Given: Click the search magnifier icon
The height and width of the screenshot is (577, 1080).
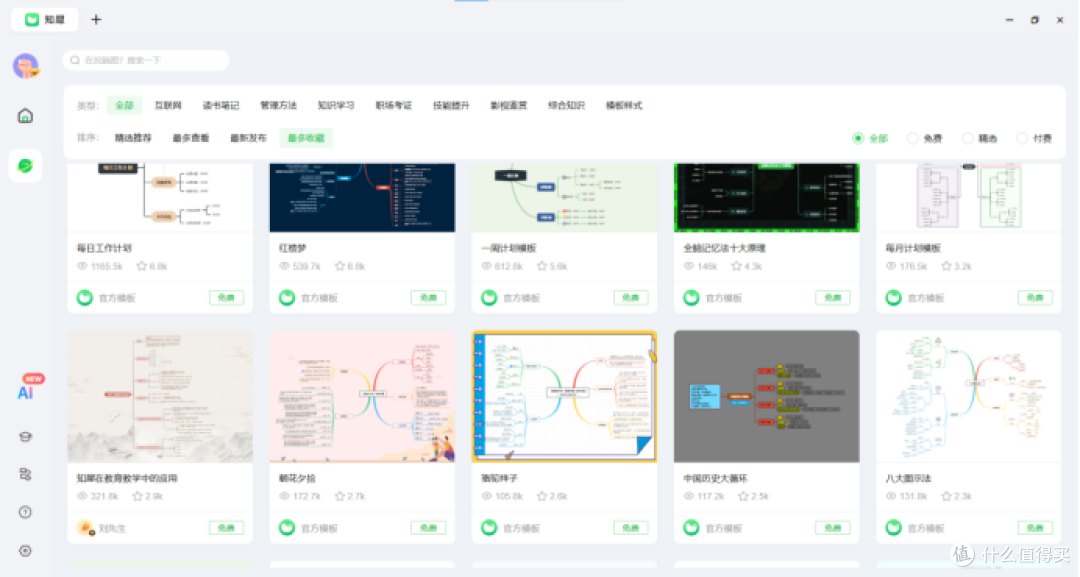Looking at the screenshot, I should pyautogui.click(x=75, y=61).
